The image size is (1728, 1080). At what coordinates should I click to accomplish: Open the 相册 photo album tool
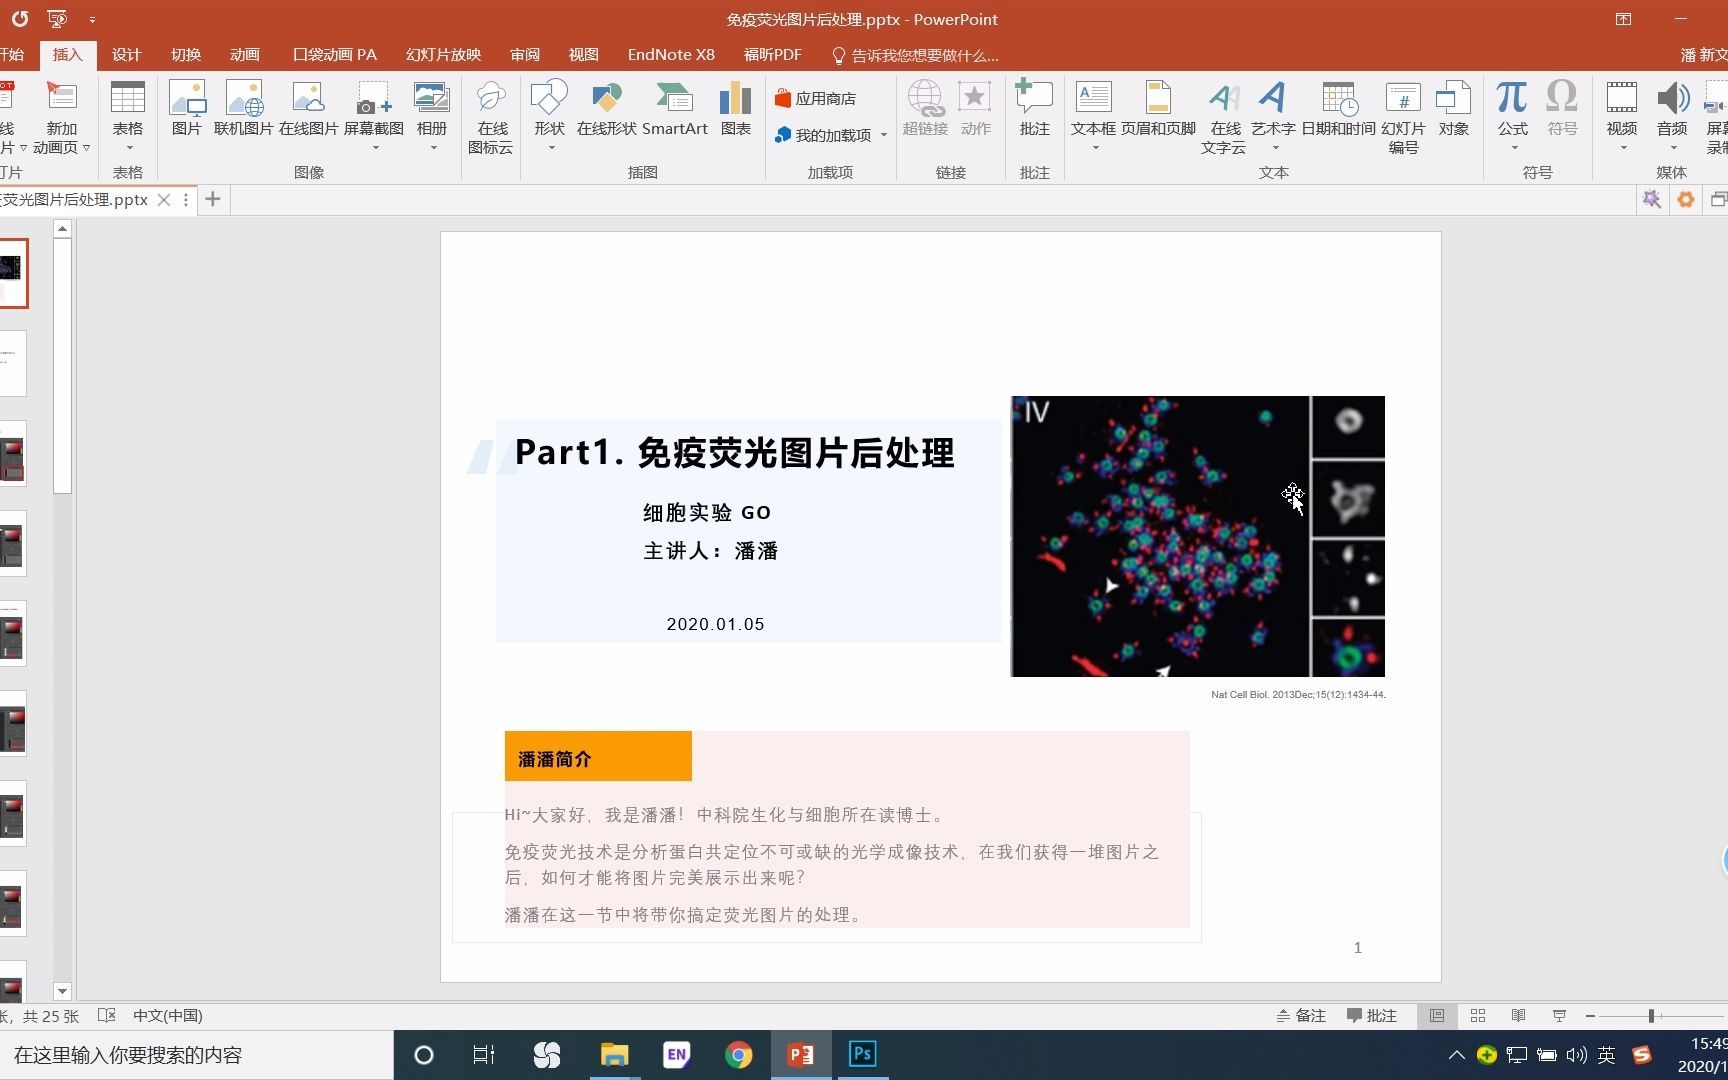click(x=432, y=108)
